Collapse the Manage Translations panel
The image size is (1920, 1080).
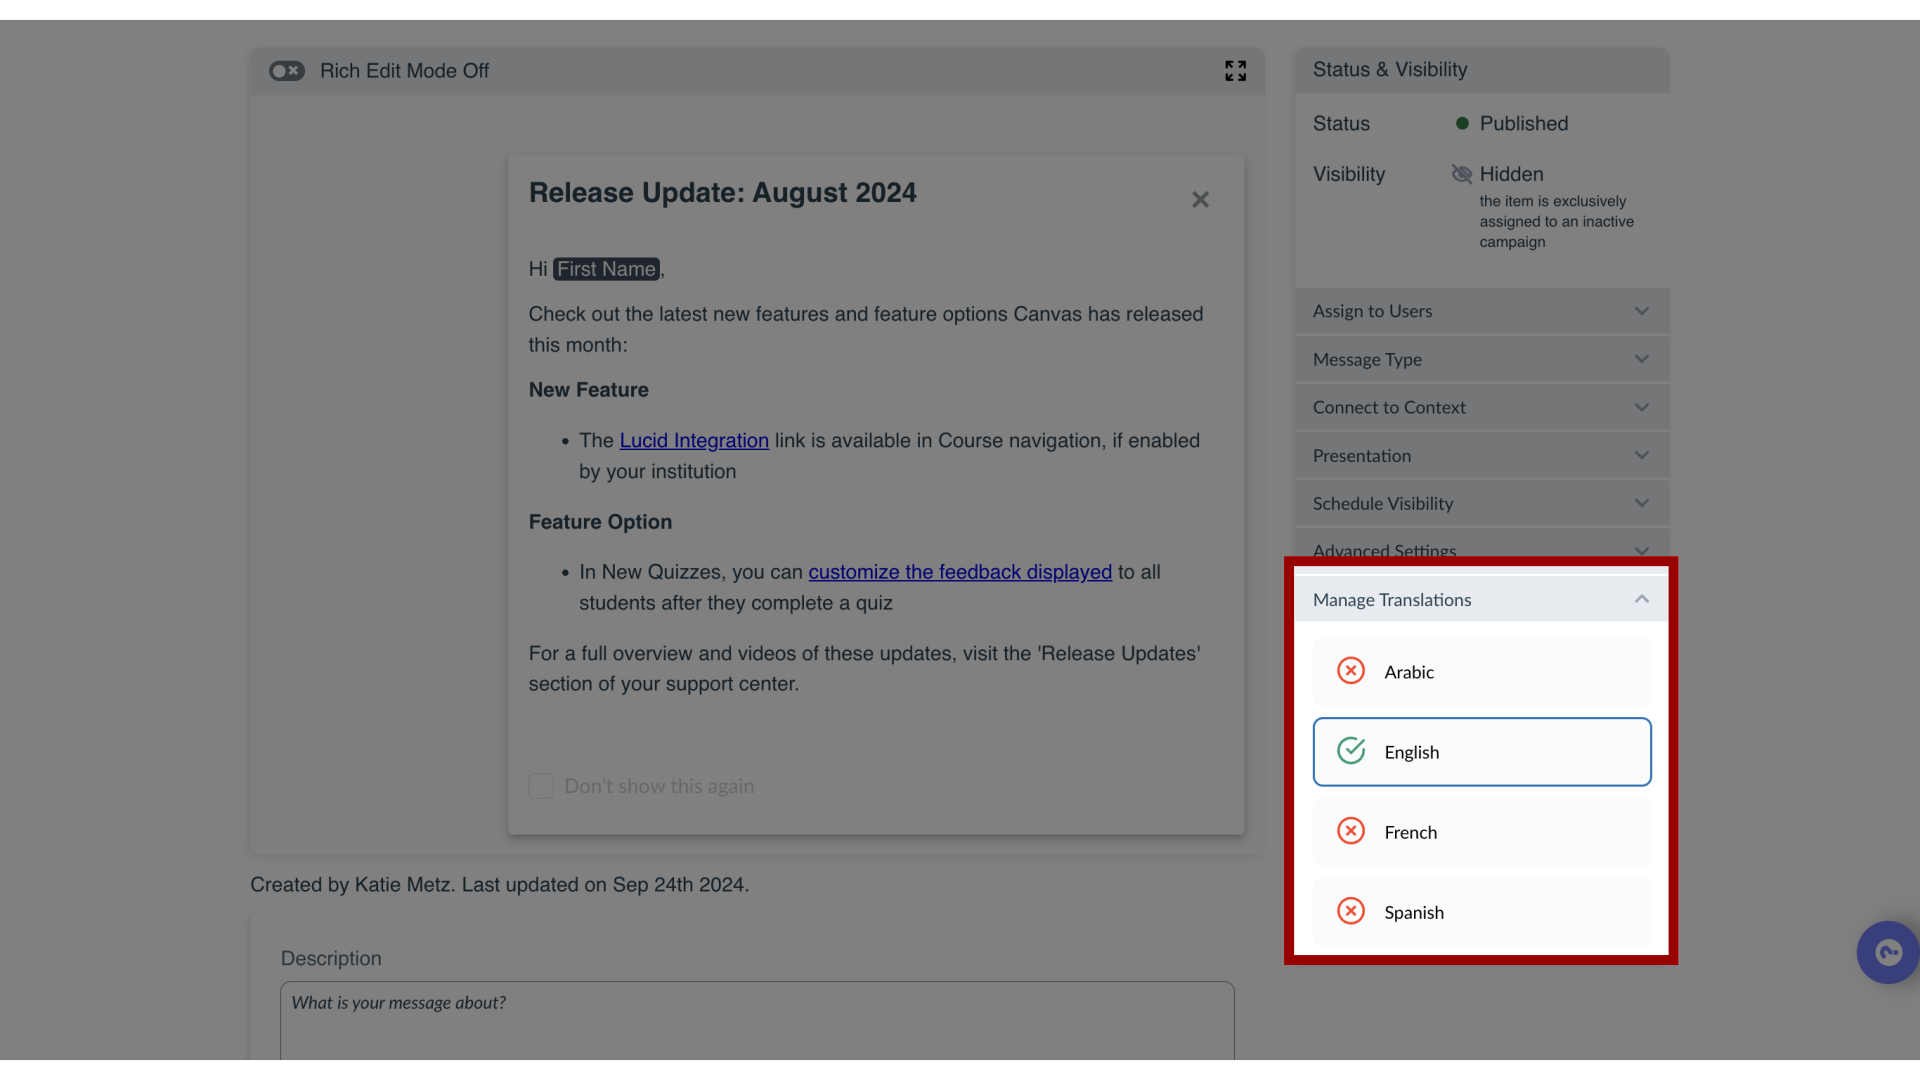click(1642, 599)
